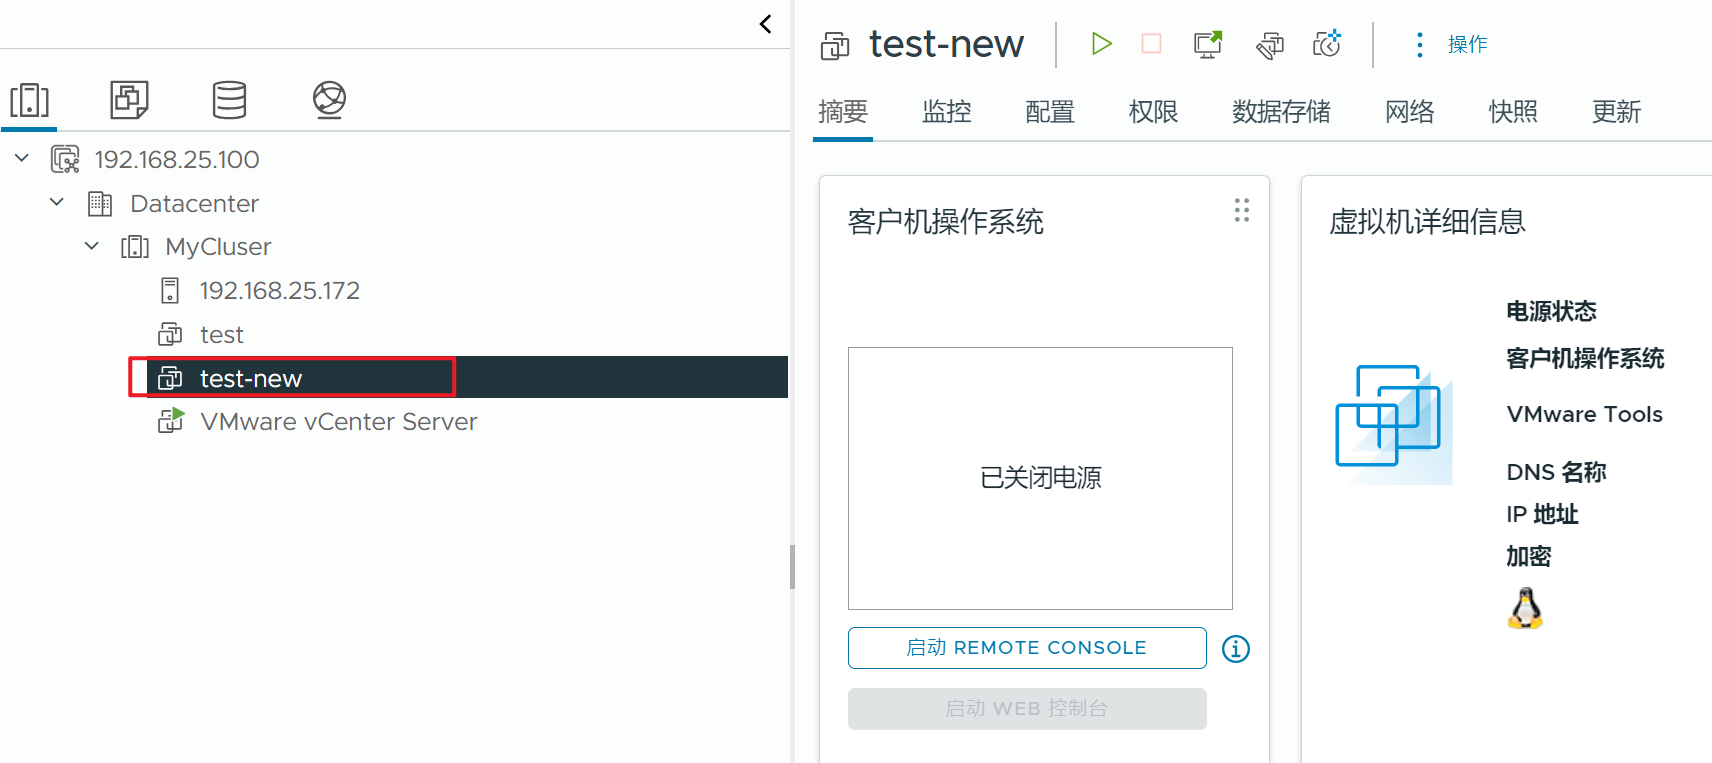Click the sidebar splitter handle

792,567
